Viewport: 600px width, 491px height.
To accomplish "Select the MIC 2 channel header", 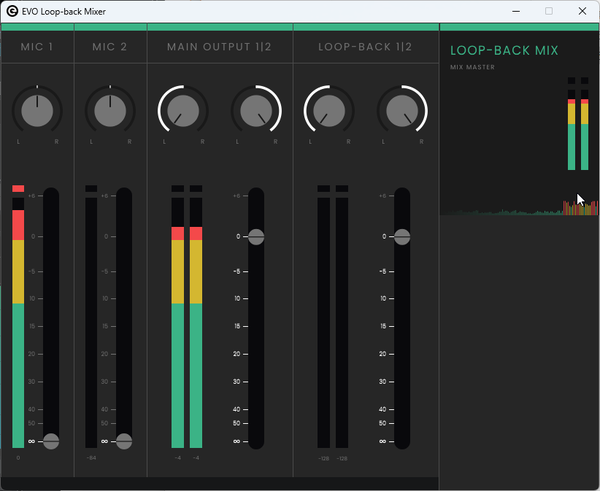I will coord(110,47).
